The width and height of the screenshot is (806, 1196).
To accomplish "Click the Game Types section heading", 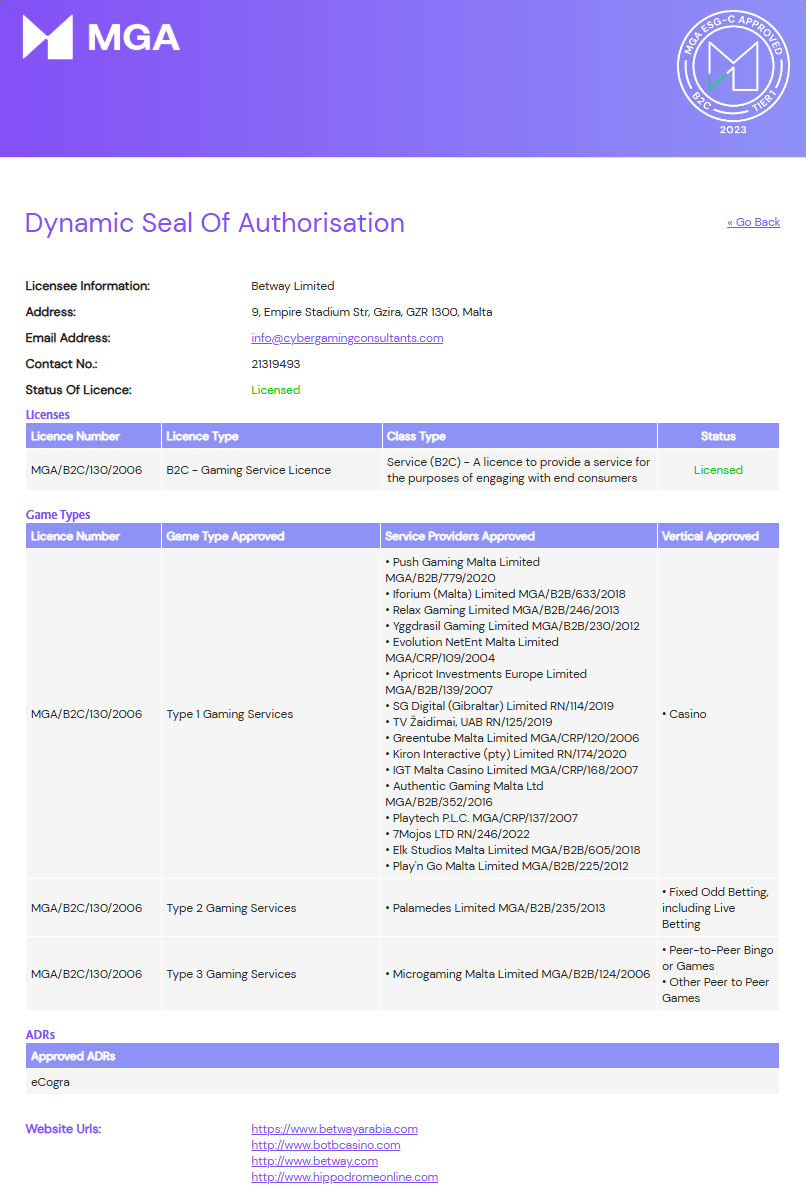I will coord(58,515).
